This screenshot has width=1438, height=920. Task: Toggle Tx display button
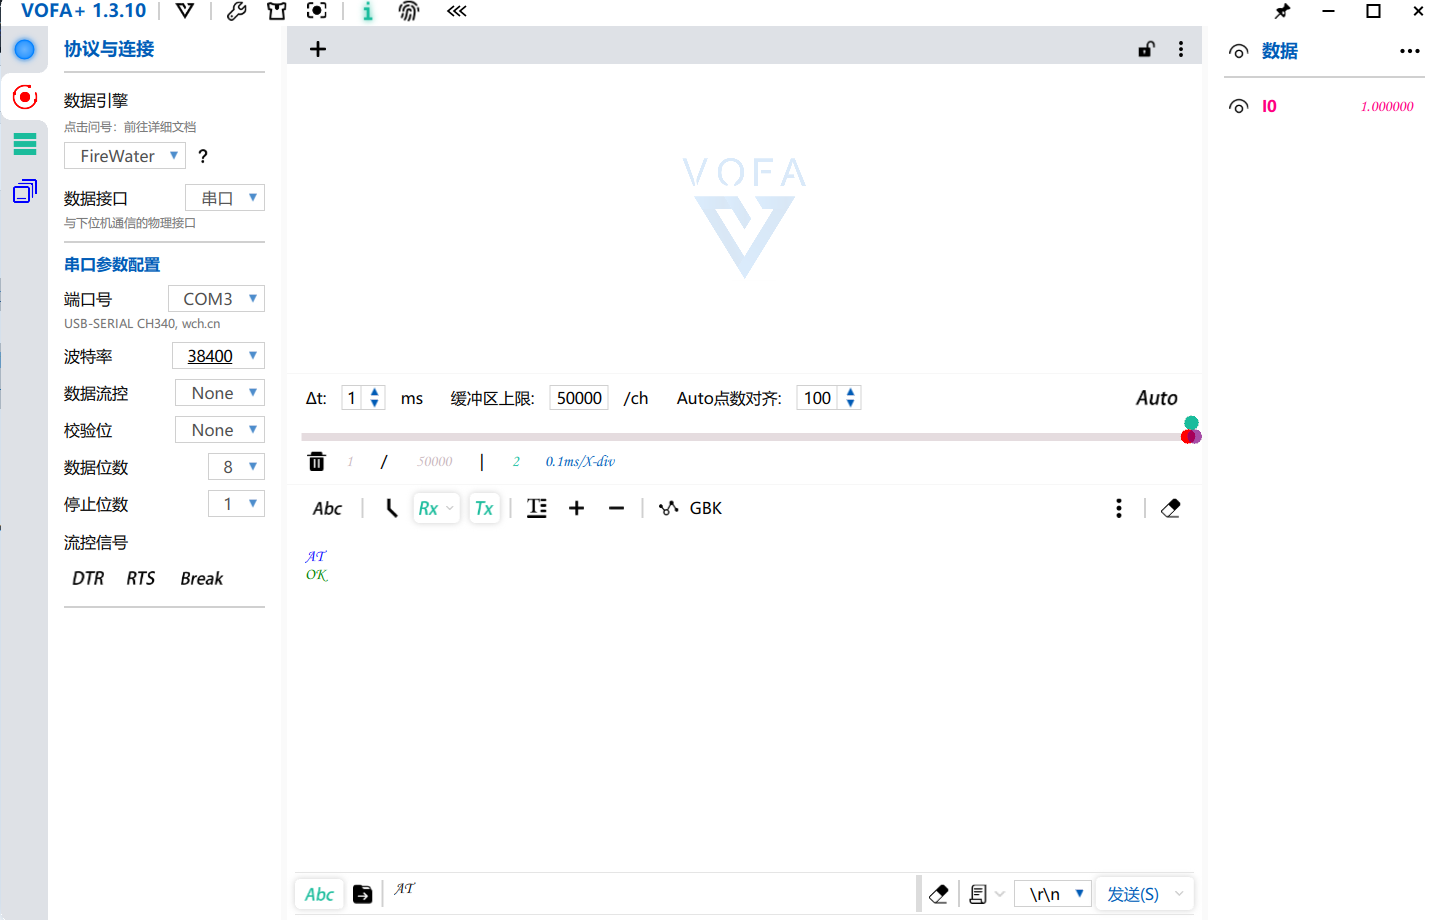coord(484,508)
